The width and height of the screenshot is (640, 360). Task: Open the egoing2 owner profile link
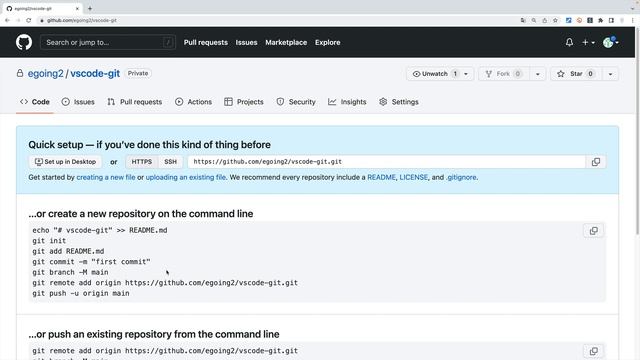[45, 73]
